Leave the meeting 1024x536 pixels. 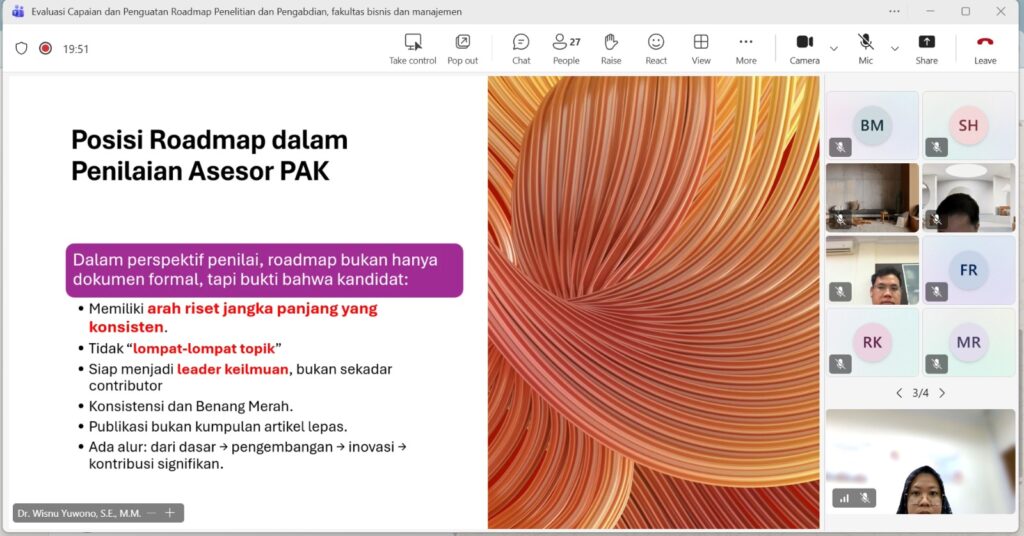click(985, 49)
